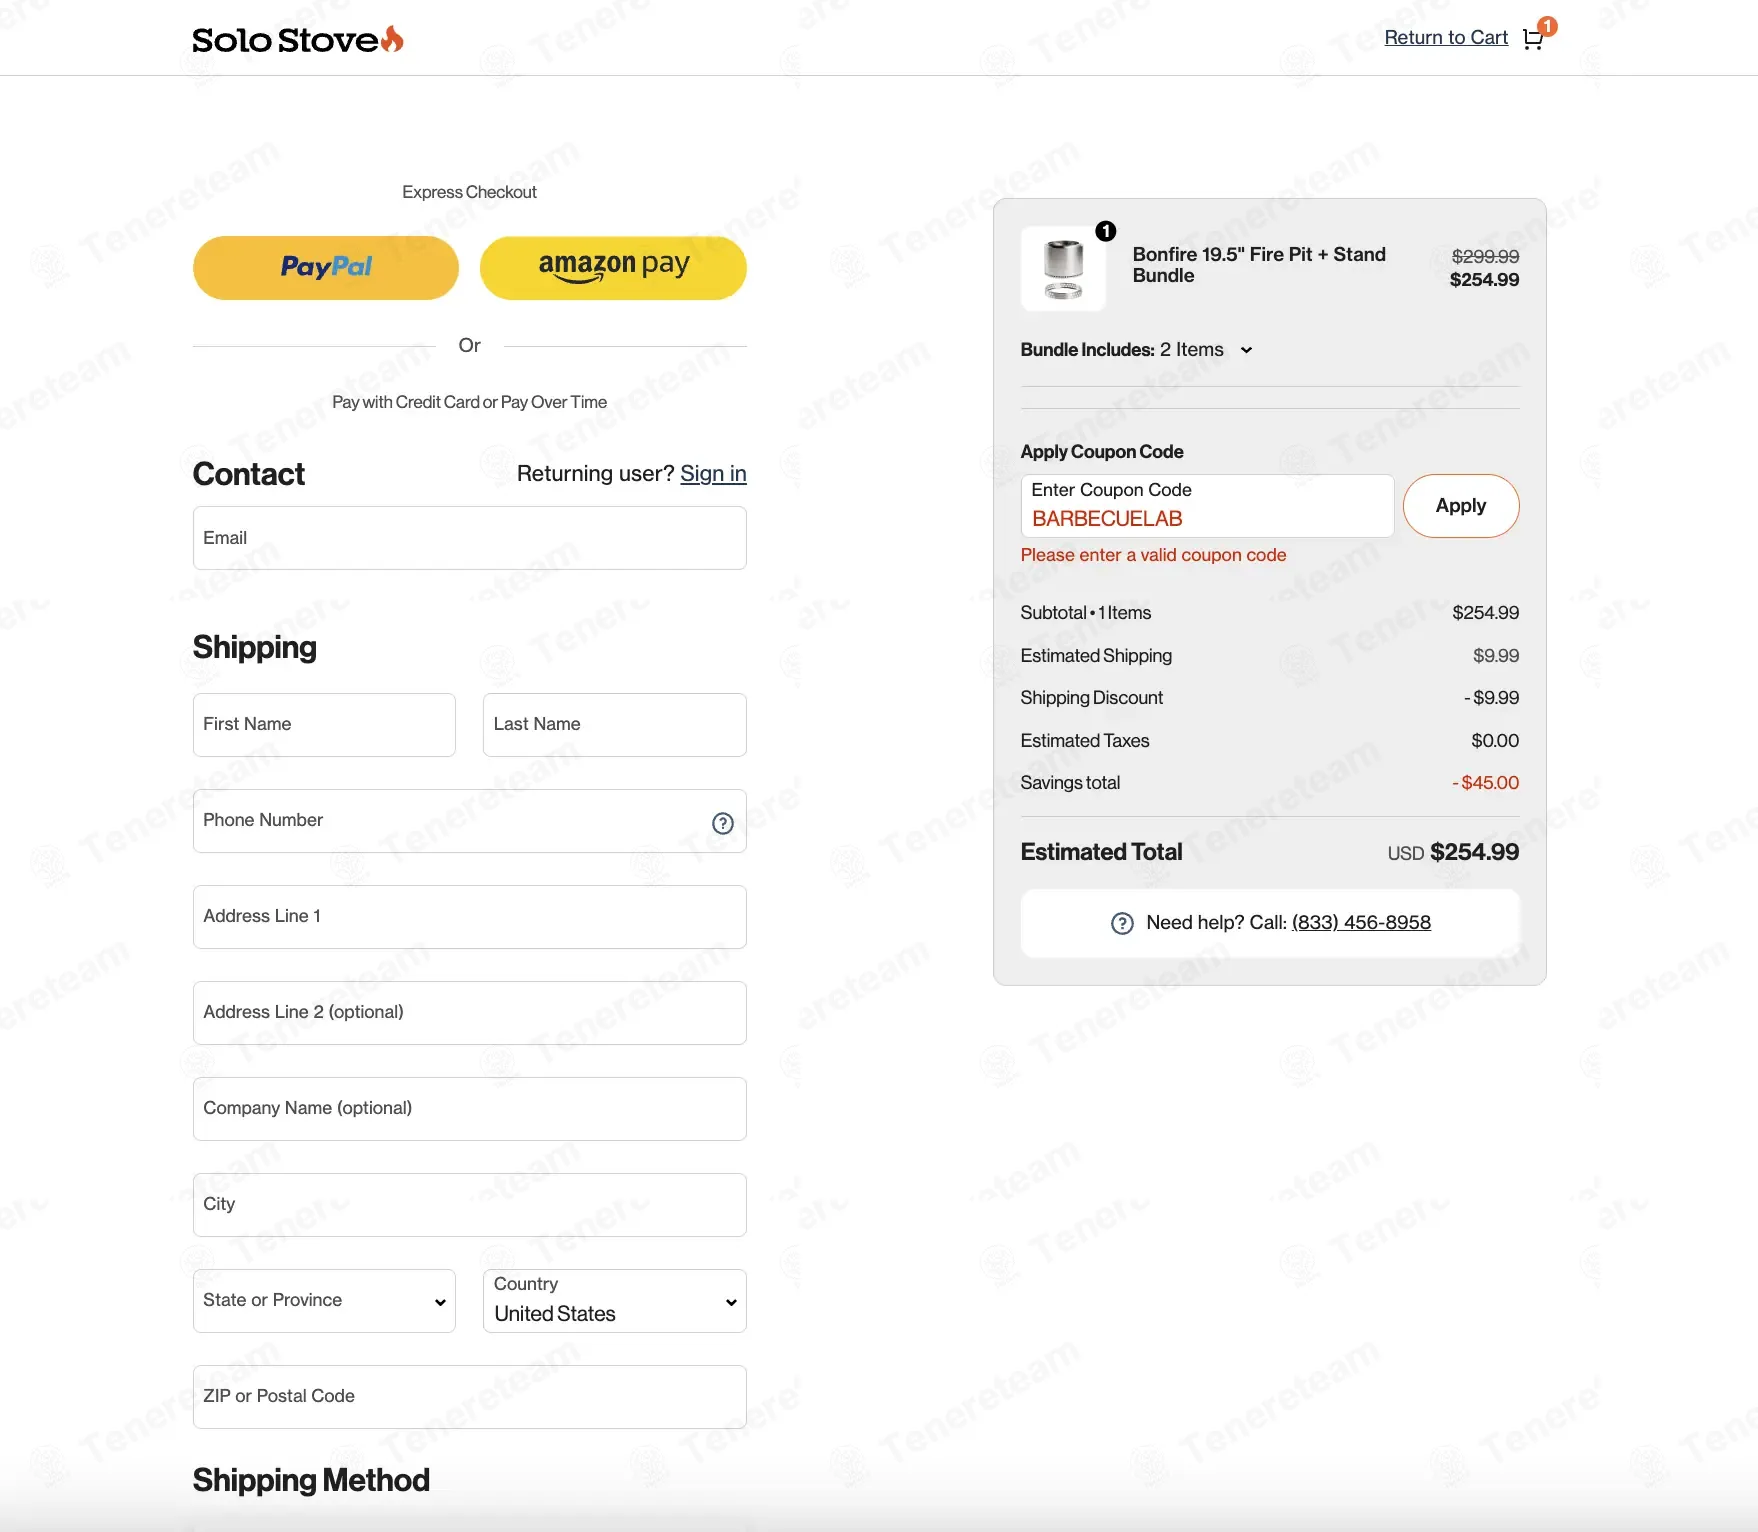Focus the Email input field
1758x1532 pixels.
(470, 538)
